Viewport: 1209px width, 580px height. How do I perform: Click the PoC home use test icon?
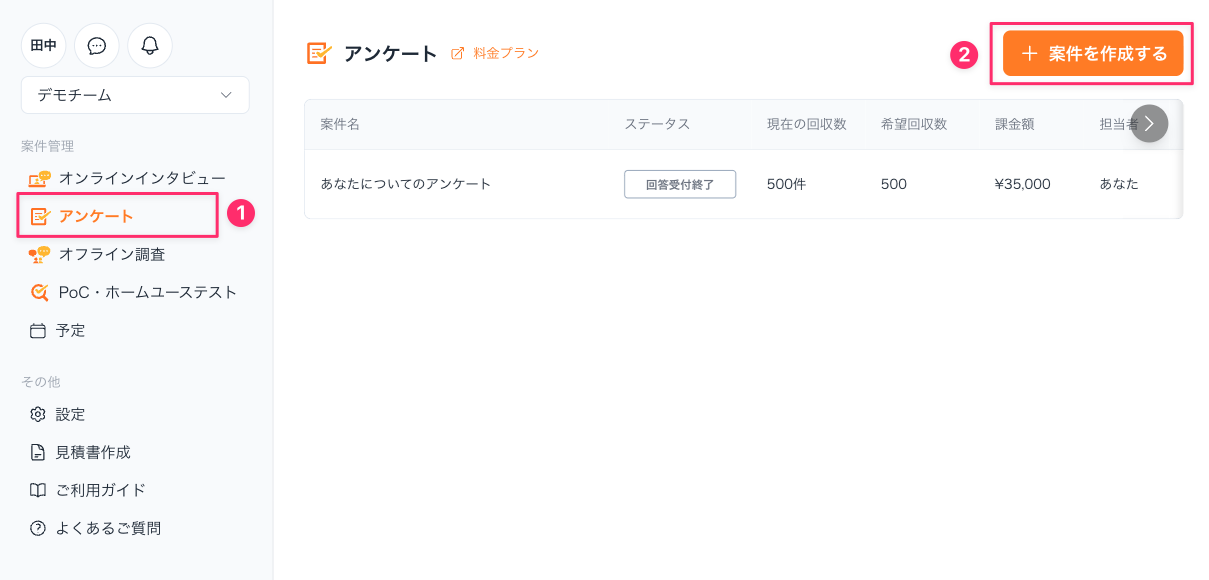[x=39, y=292]
